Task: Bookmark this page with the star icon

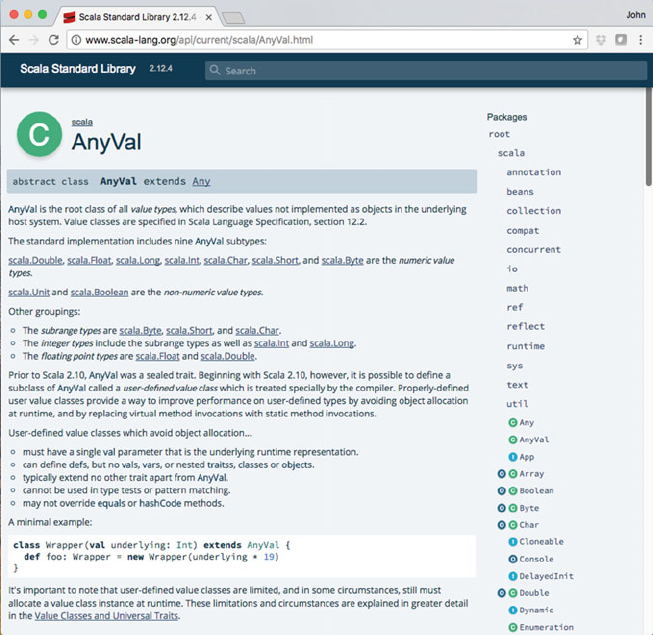Action: pos(577,40)
